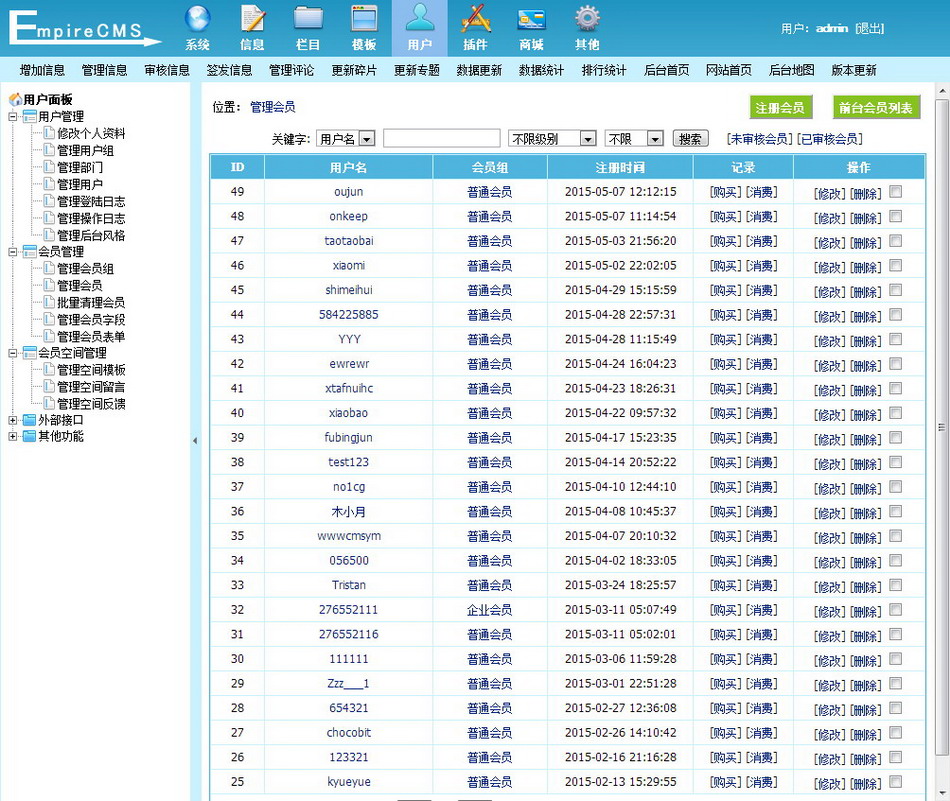Open 审核信息 in the submenu bar
950x801 pixels.
(x=167, y=70)
